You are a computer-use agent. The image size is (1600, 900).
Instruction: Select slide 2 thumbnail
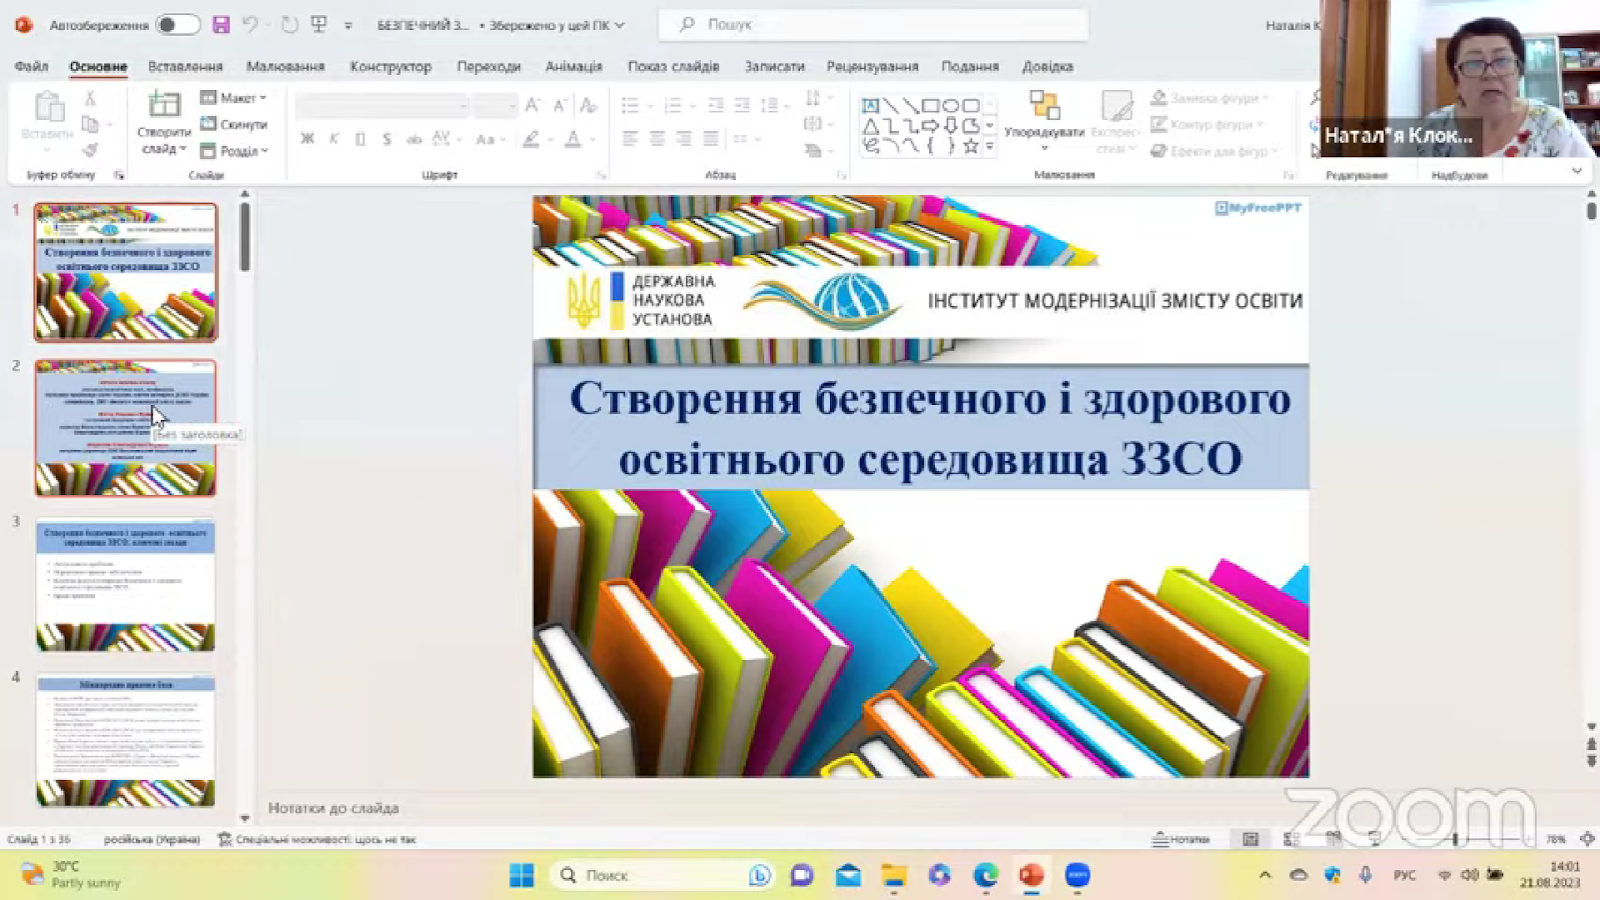126,428
